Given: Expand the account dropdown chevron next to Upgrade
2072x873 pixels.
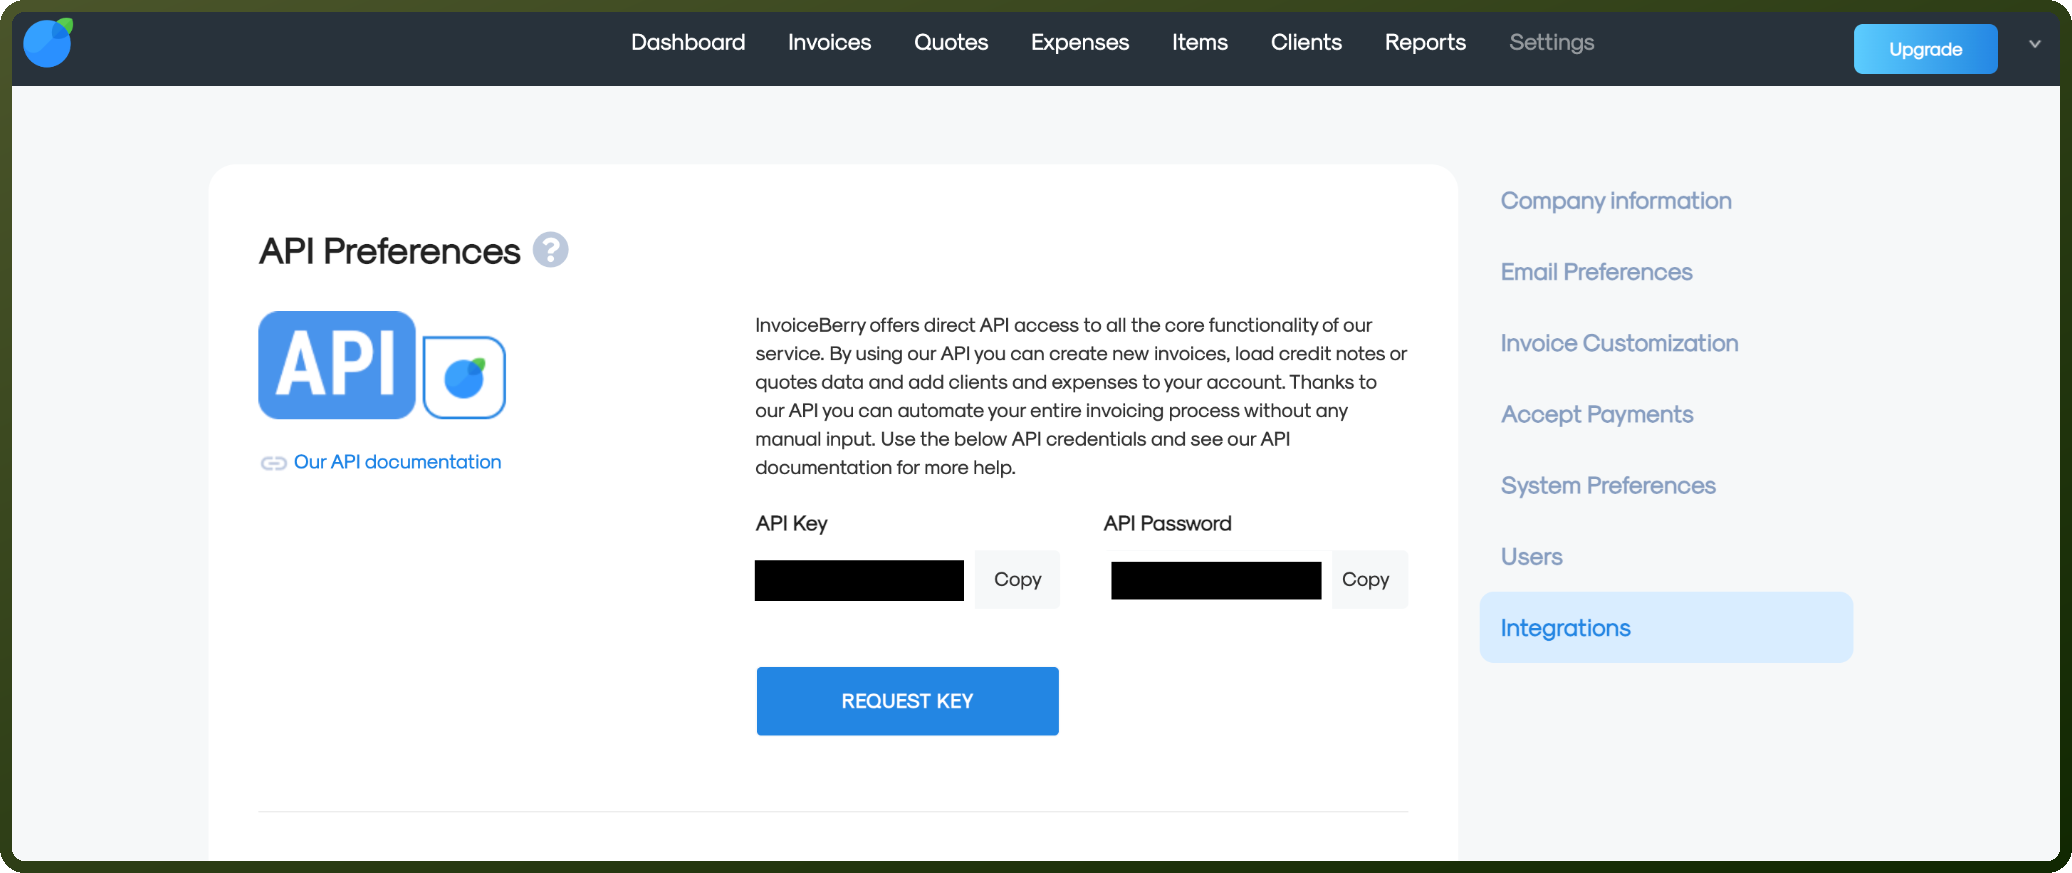Looking at the screenshot, I should [x=2034, y=44].
